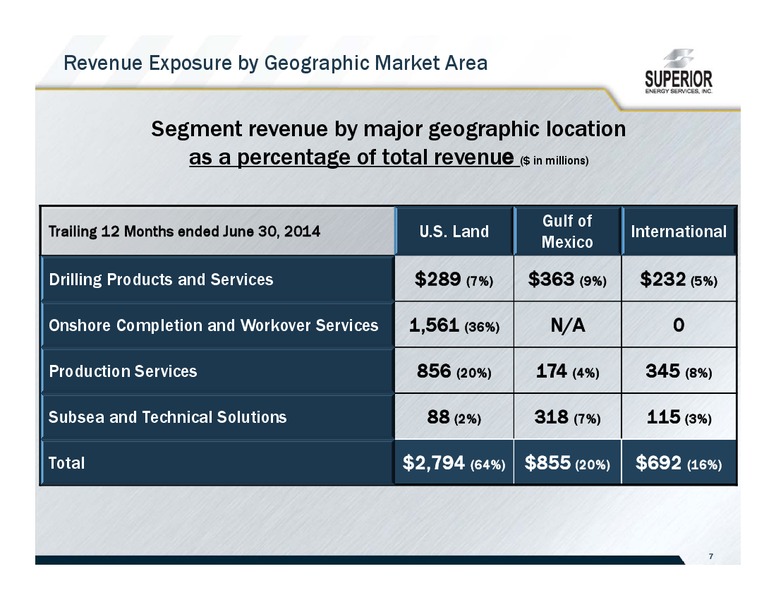
Task: Click the '115 (3%)' cell
Action: coord(679,417)
